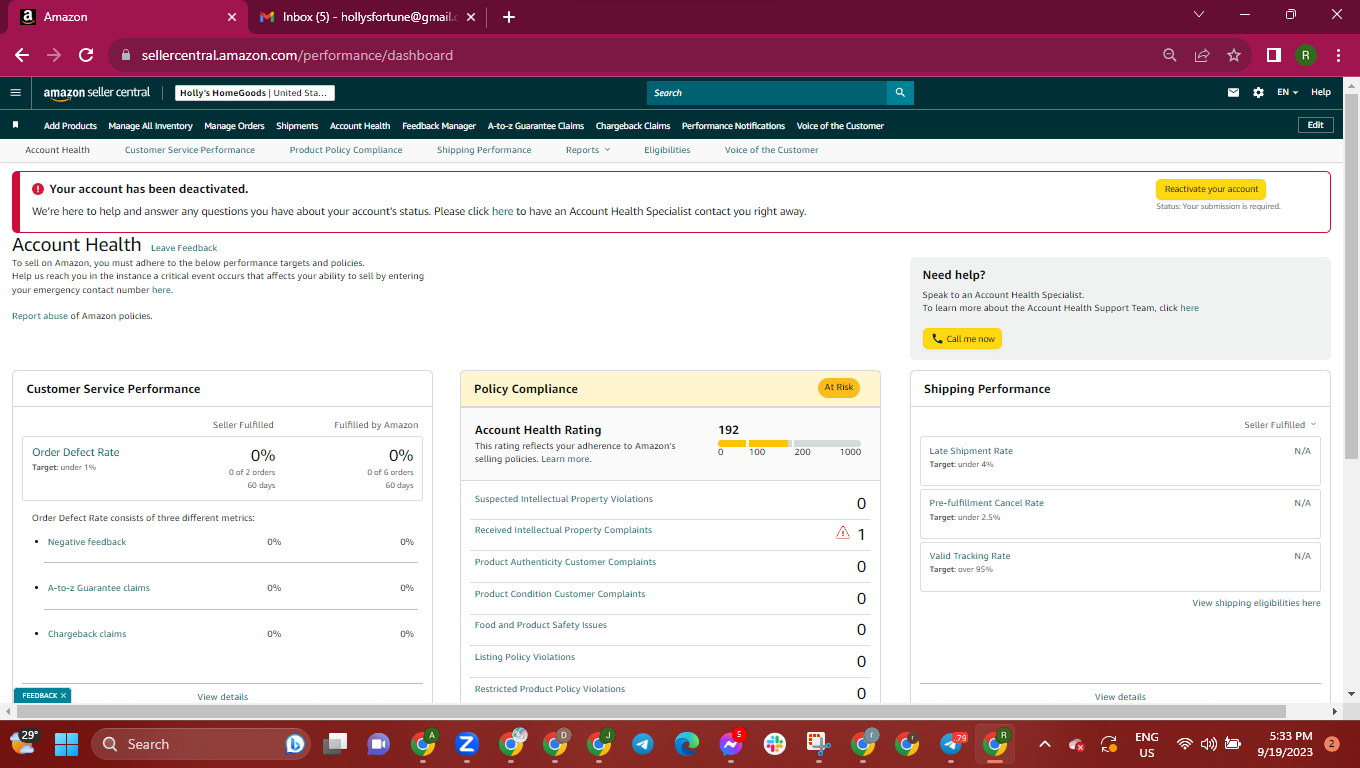The height and width of the screenshot is (768, 1360).
Task: Open Task View on the taskbar
Action: point(335,744)
